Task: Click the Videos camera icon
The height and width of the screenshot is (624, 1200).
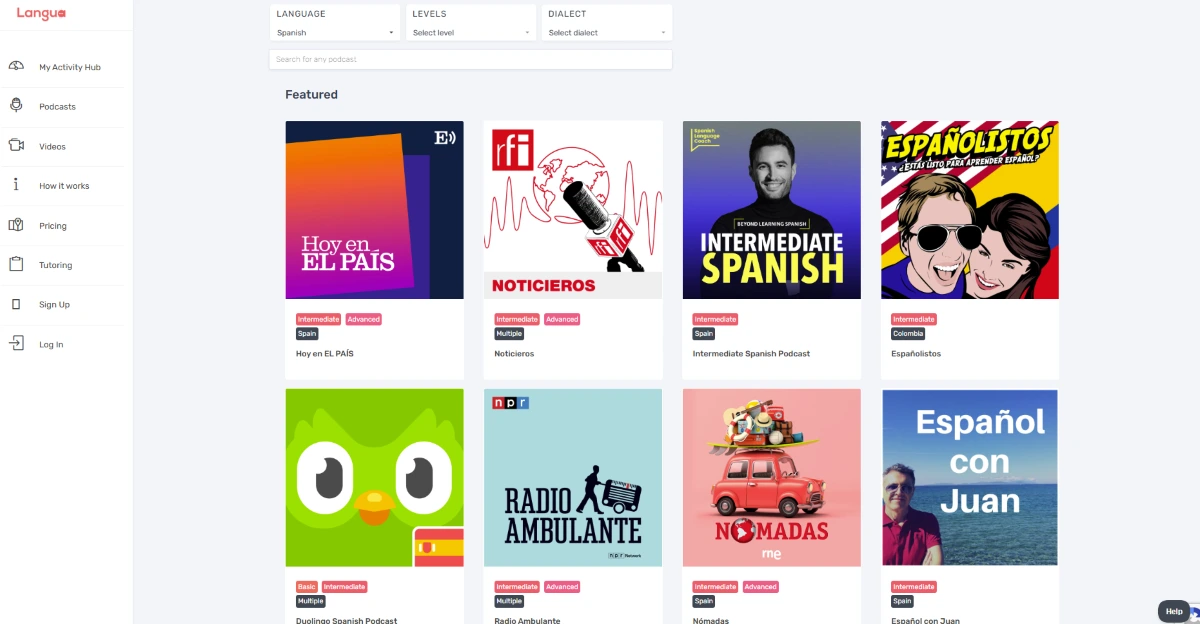Action: tap(16, 146)
